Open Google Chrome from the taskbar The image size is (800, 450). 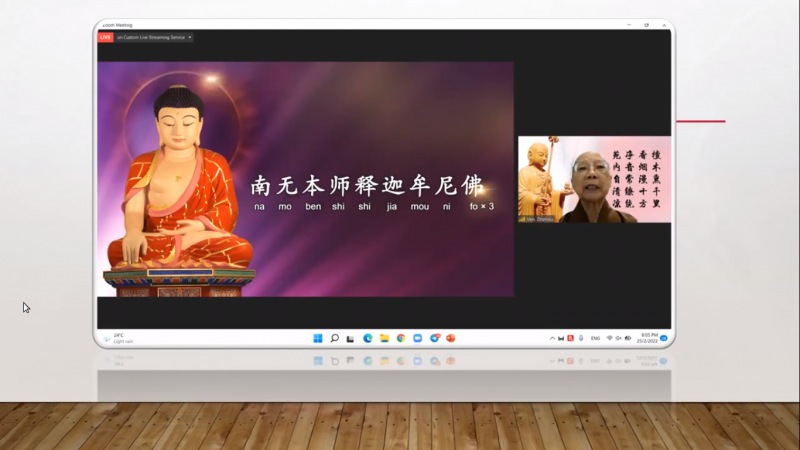tap(401, 338)
